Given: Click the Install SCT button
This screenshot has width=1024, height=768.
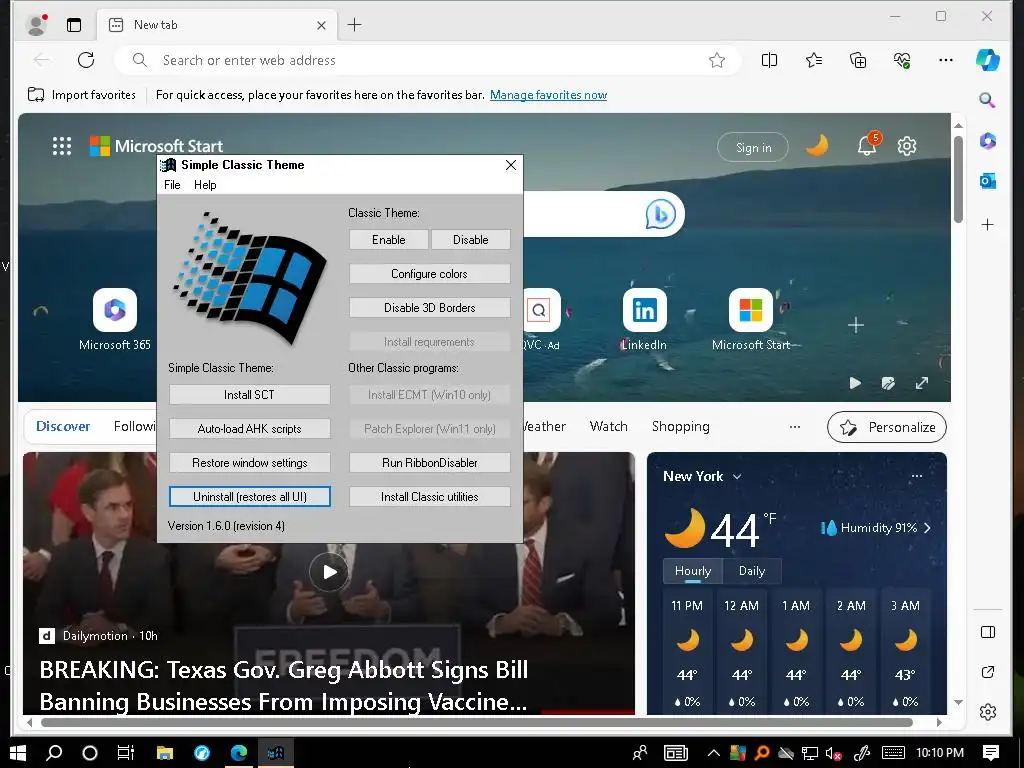Looking at the screenshot, I should point(249,394).
